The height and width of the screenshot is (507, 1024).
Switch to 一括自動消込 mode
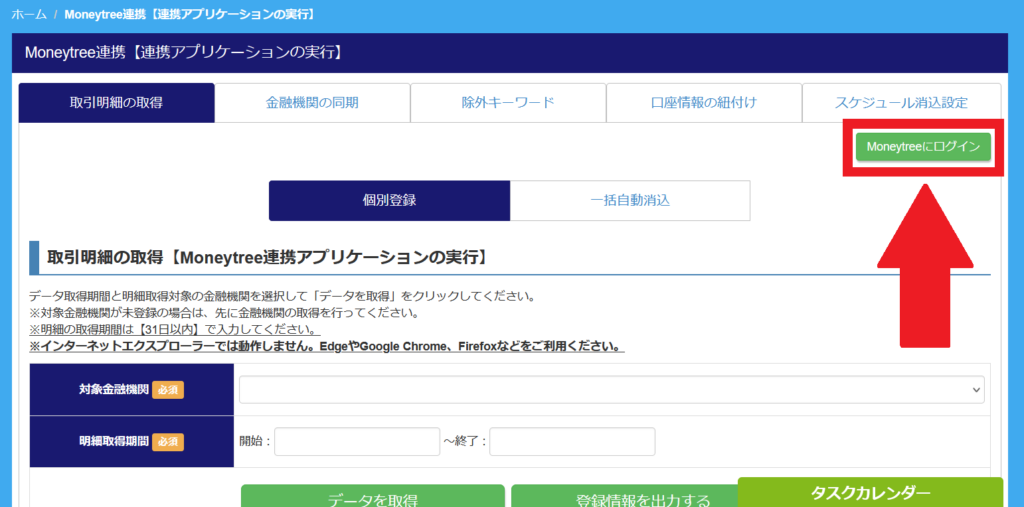point(630,201)
